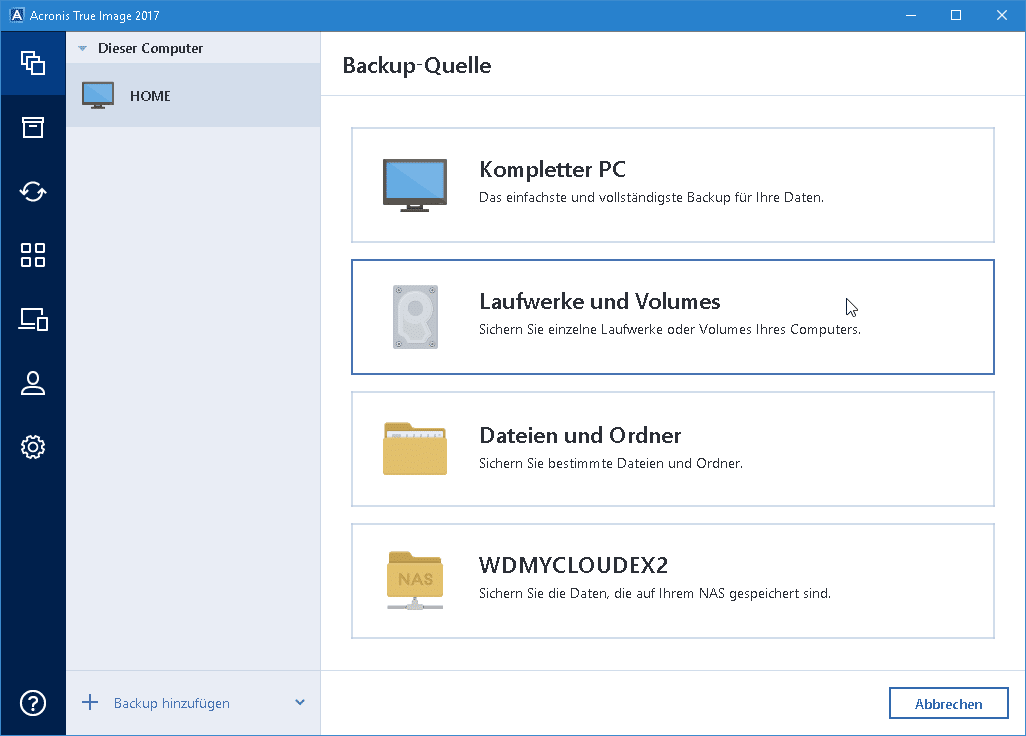Screen dimensions: 1026x736
Task: Open the Backup section in the sidebar
Action: 33,63
